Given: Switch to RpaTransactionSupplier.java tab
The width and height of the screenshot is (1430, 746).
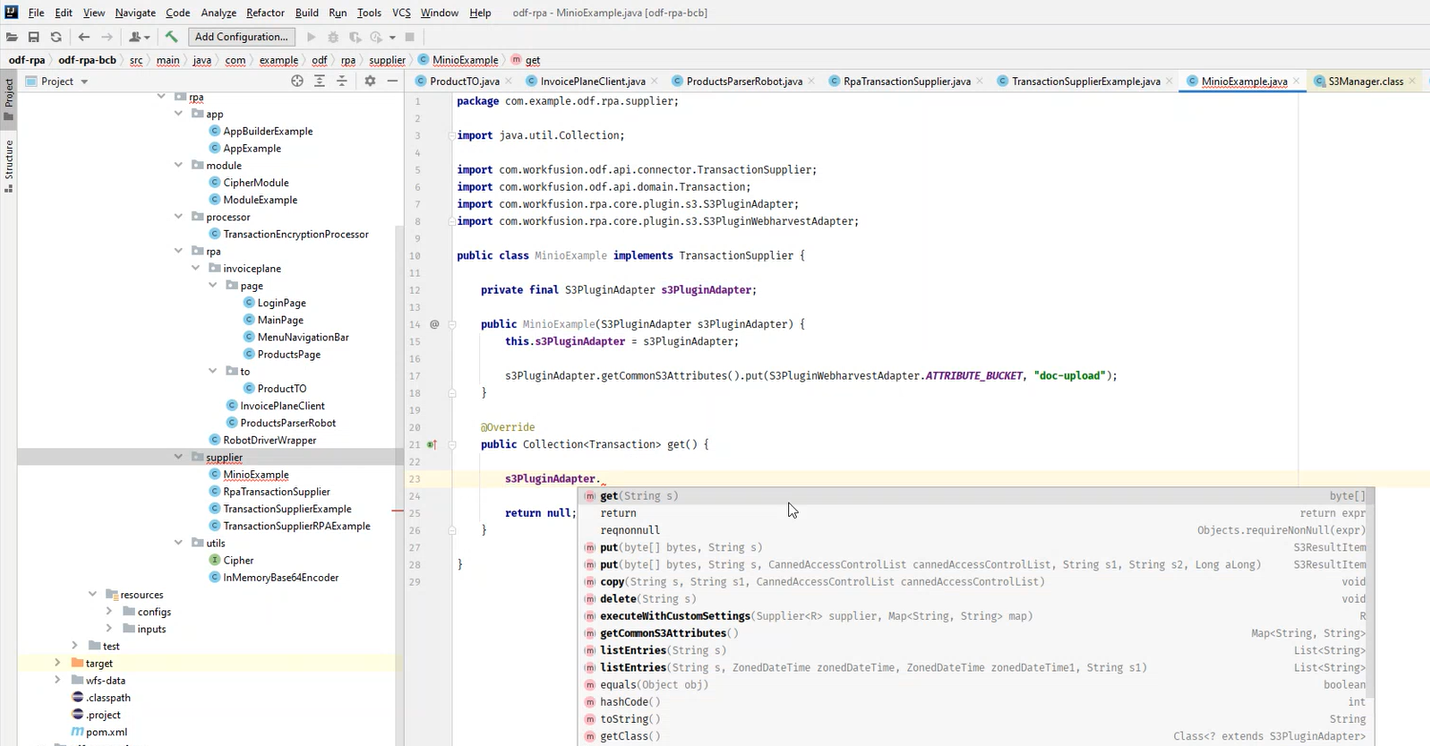Looking at the screenshot, I should coord(907,81).
